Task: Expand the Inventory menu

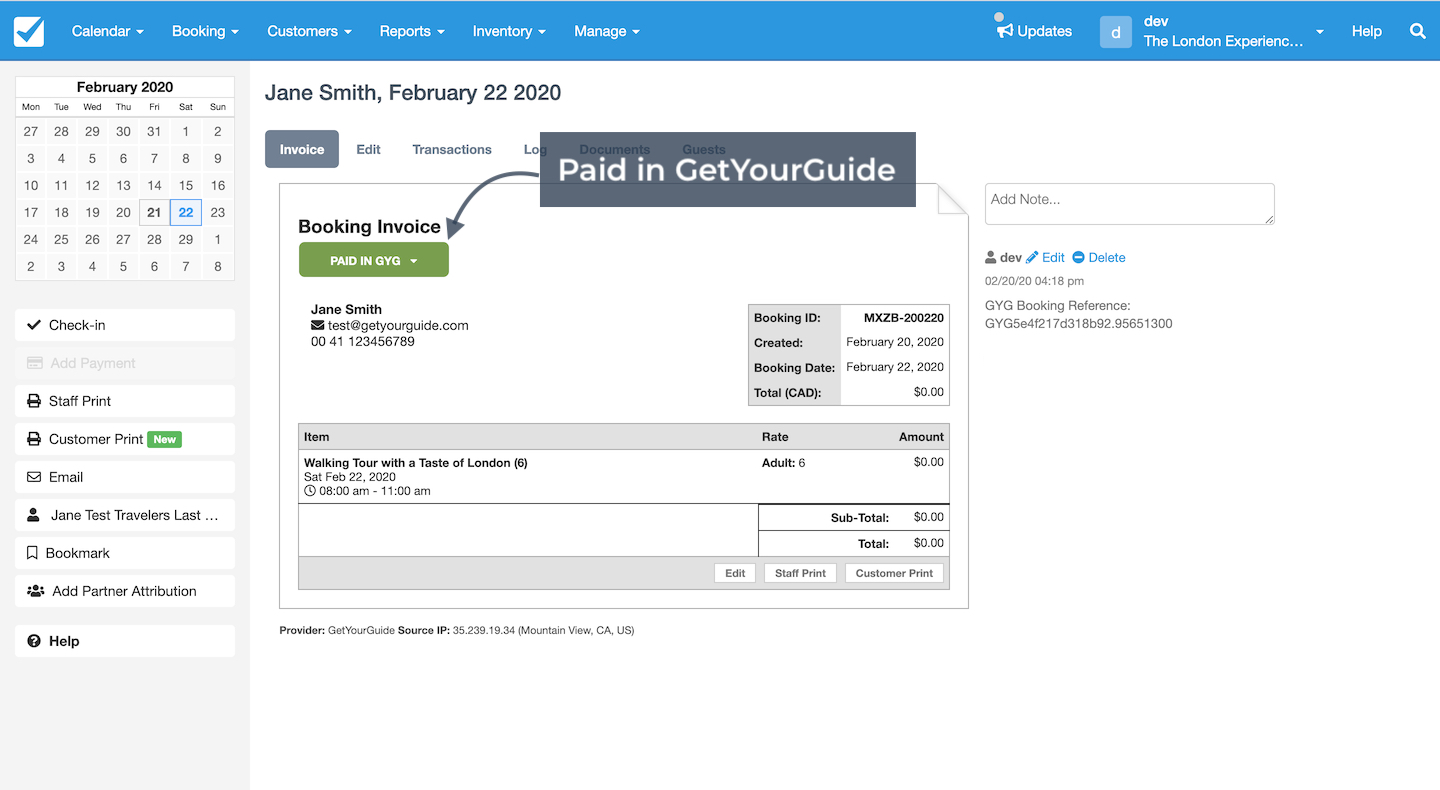Action: point(509,31)
